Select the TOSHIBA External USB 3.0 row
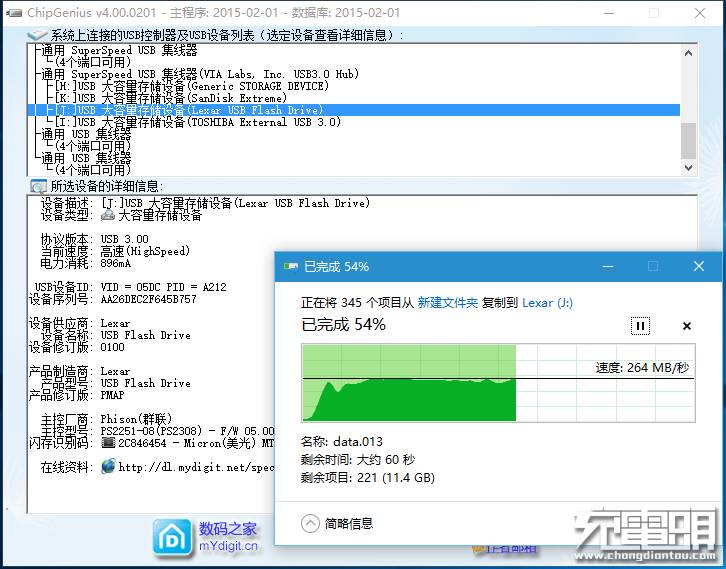Image resolution: width=726 pixels, height=569 pixels. click(198, 122)
